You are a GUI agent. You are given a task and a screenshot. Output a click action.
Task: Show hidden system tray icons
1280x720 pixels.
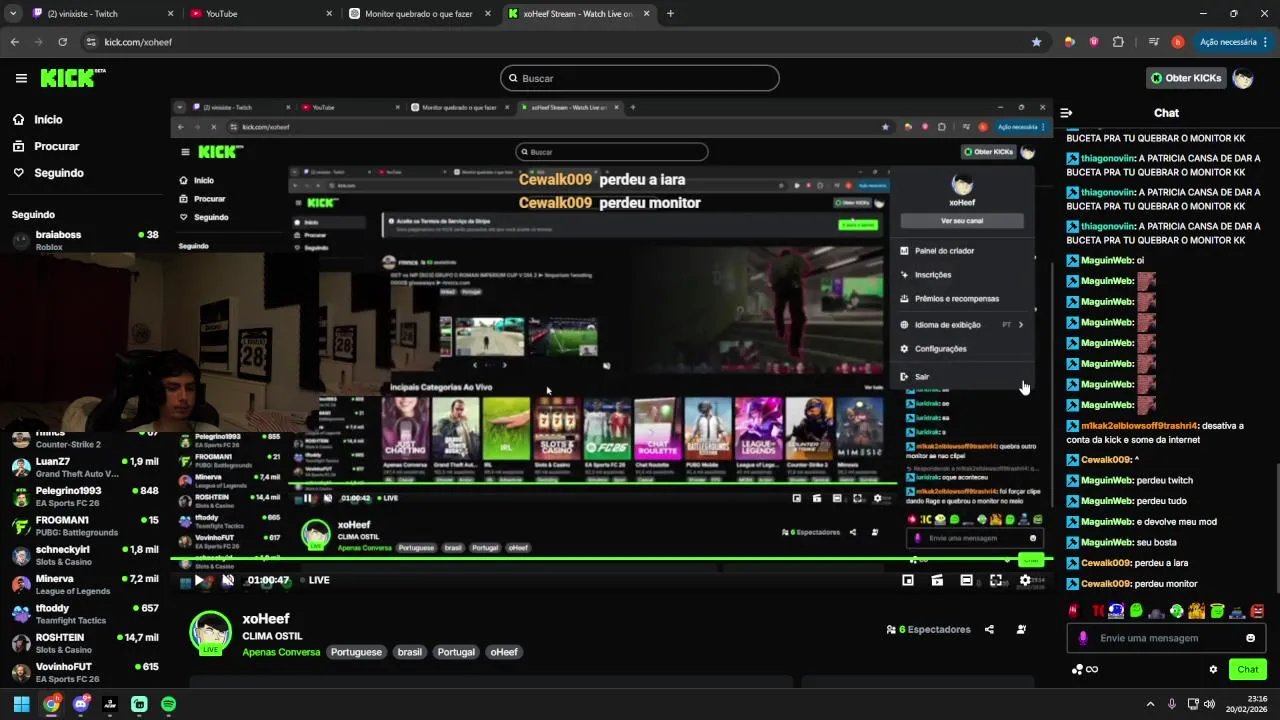click(x=1150, y=704)
